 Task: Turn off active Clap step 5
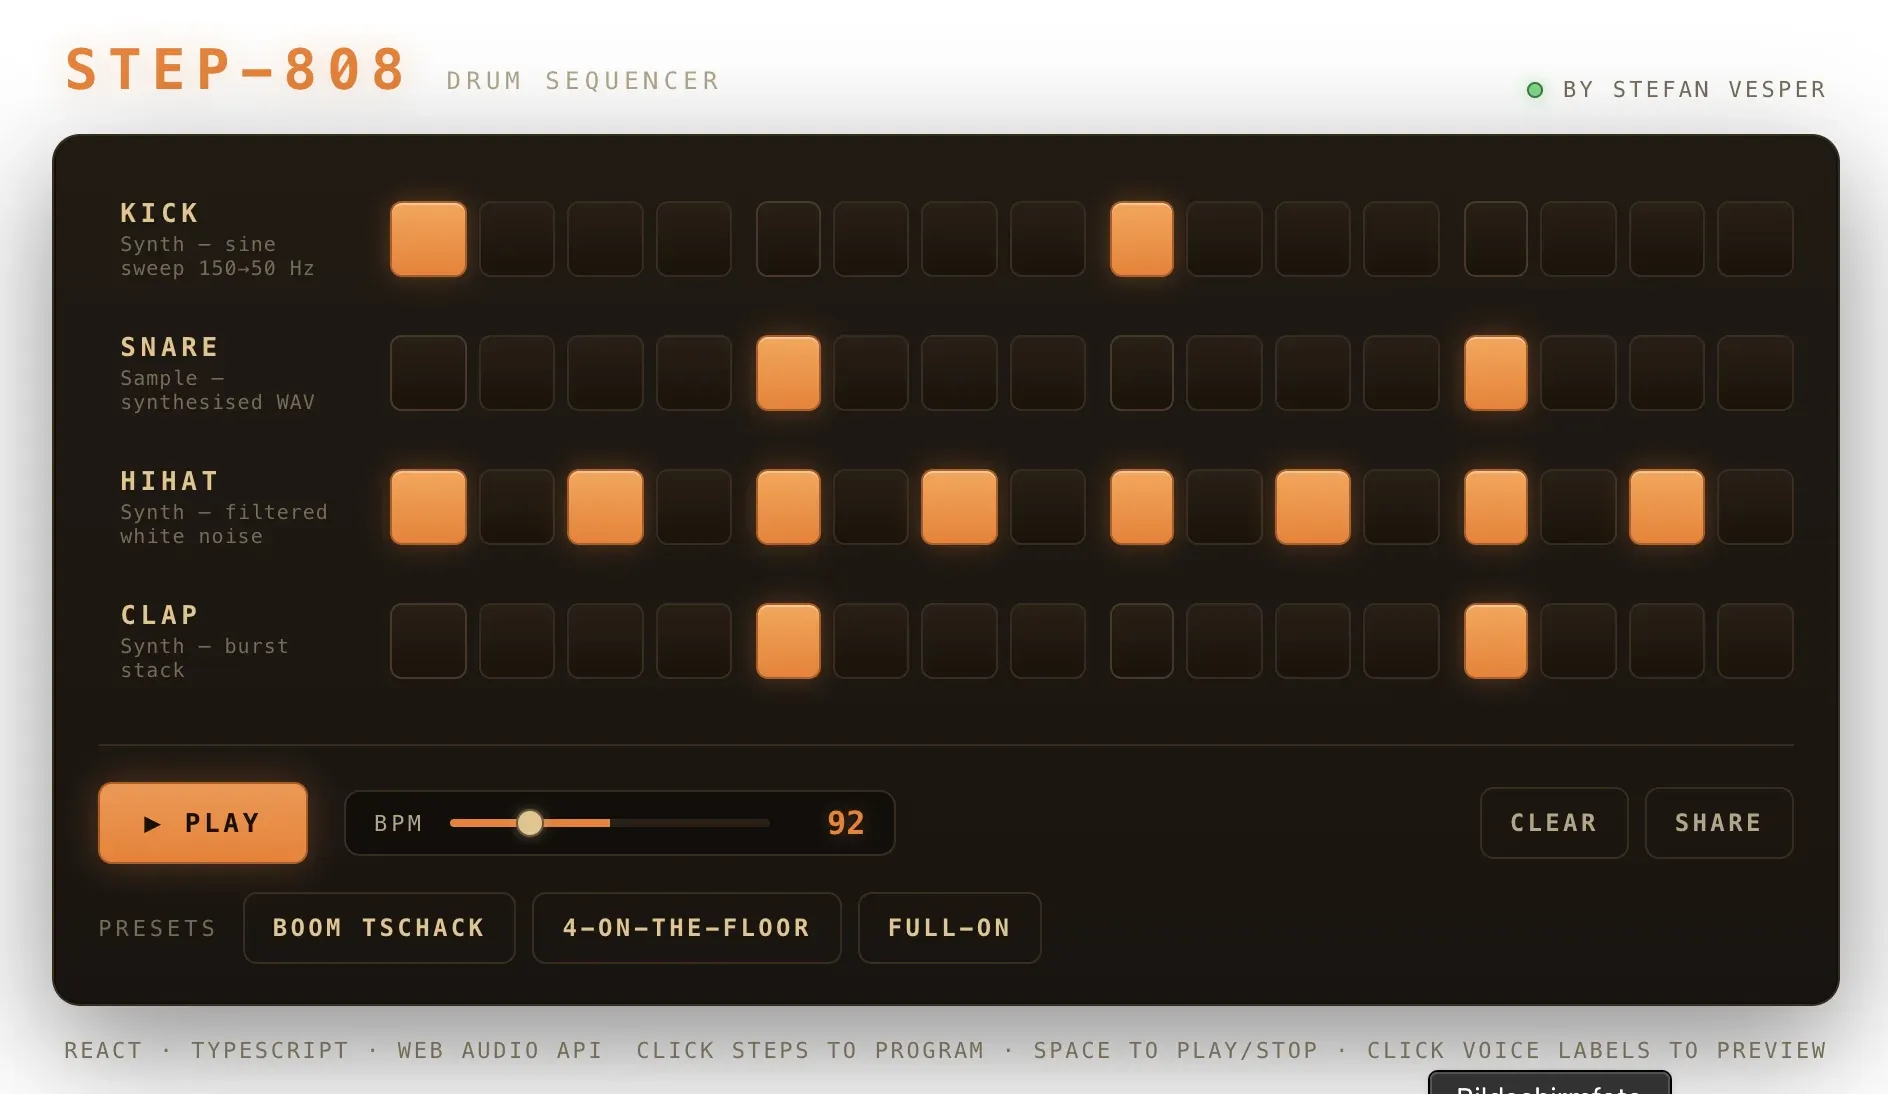788,641
